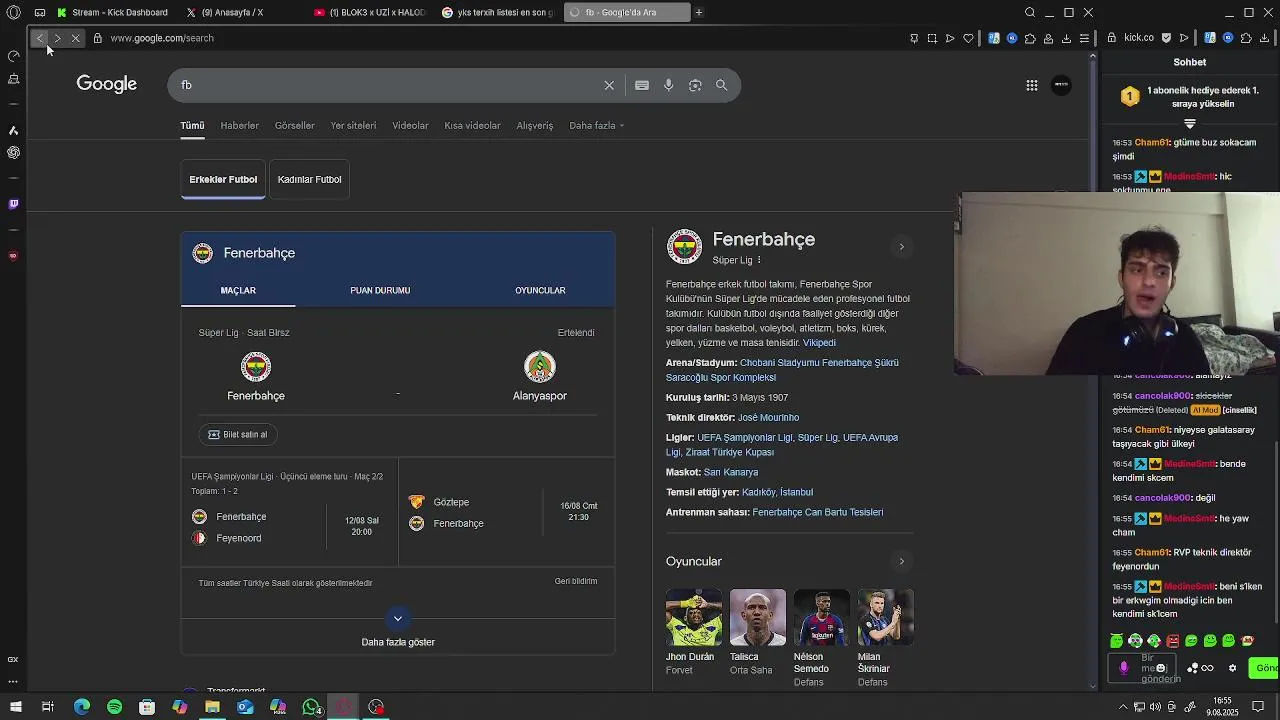
Task: Select the MAÇLAR tab
Action: coord(238,291)
